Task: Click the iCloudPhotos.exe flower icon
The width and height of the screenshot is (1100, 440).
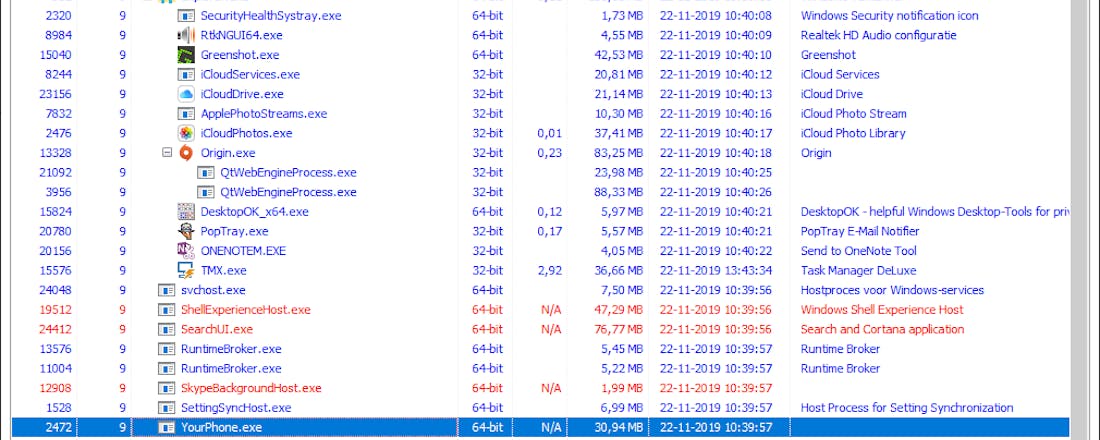Action: [186, 133]
